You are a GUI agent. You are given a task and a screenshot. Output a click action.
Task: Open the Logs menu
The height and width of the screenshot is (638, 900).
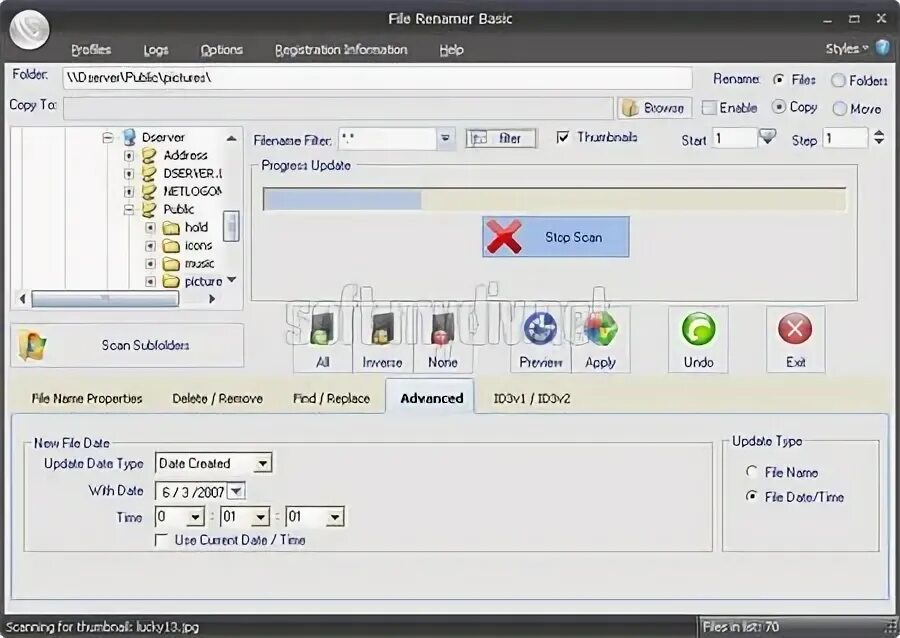pos(156,50)
